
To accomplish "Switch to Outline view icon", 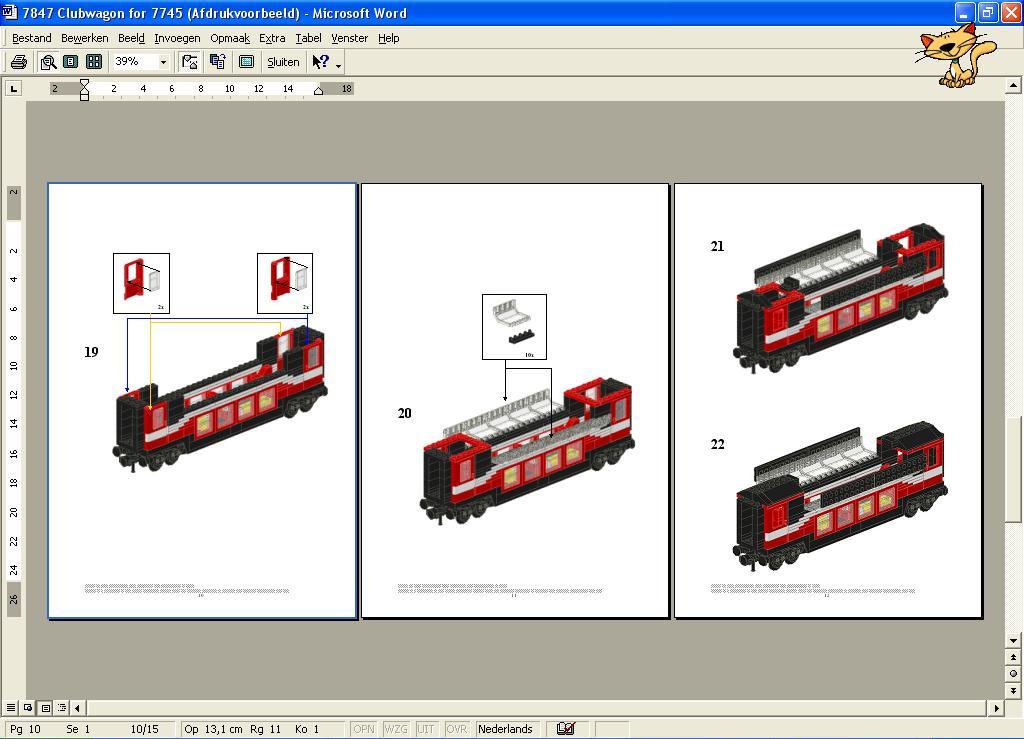I will pos(62,708).
